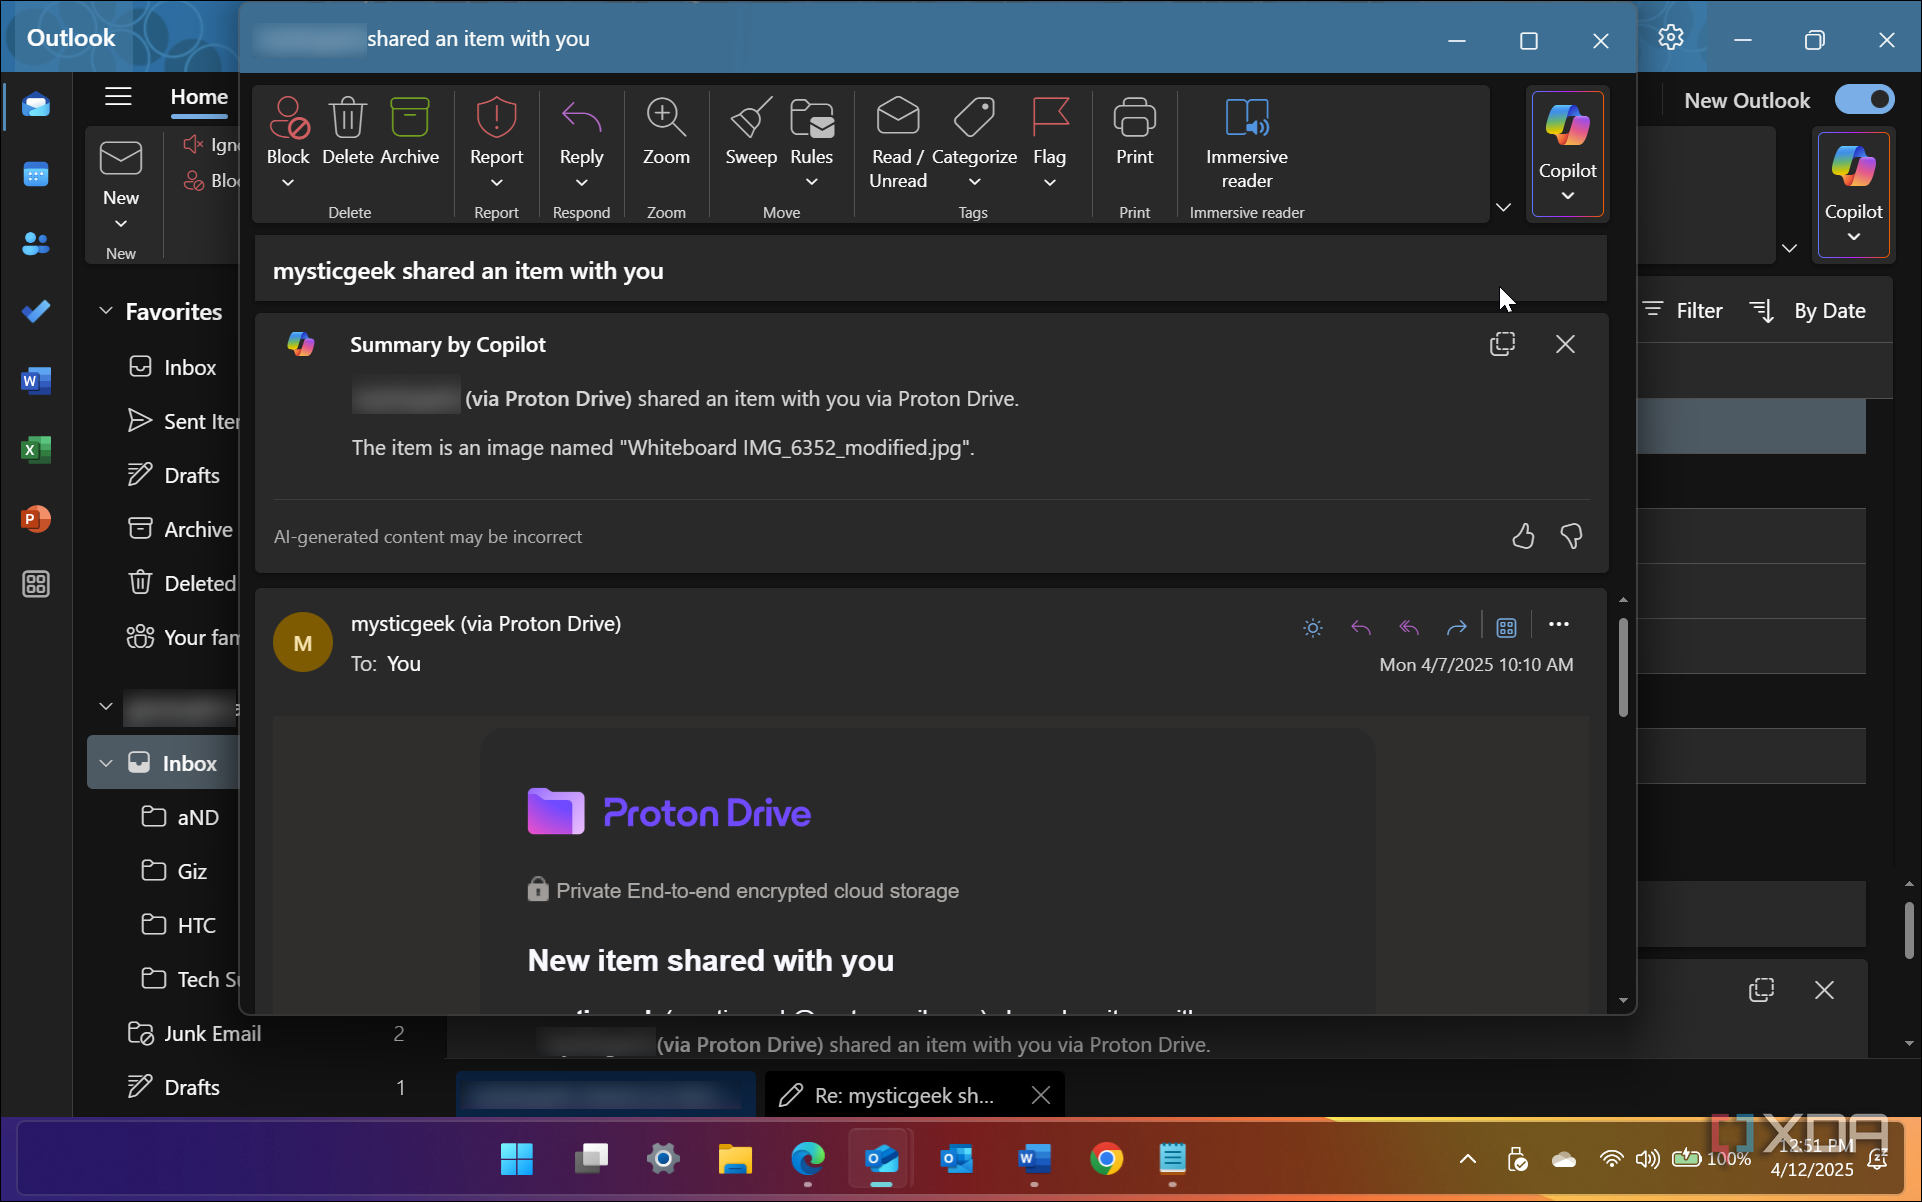
Task: Copy the Copilot summary
Action: click(1502, 344)
